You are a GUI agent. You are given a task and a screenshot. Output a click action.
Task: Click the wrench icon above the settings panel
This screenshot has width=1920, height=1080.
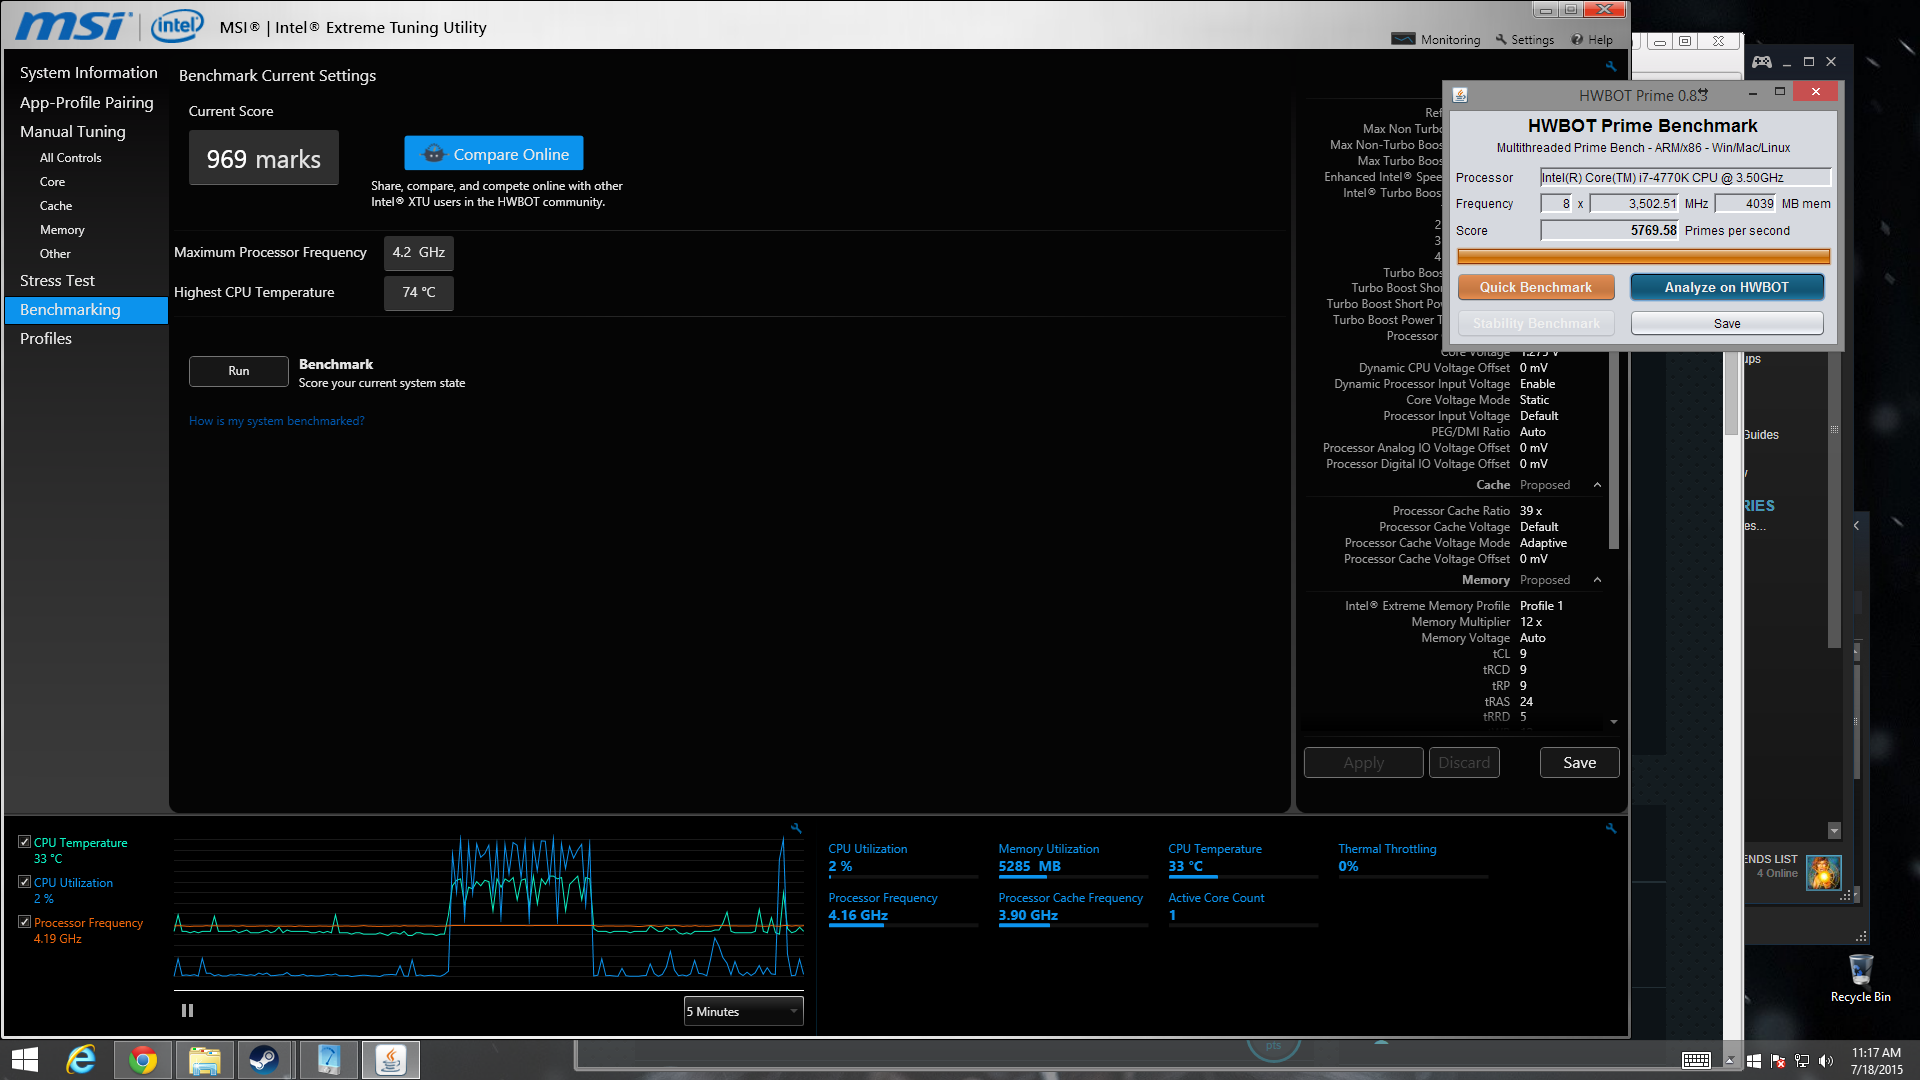pos(1610,67)
